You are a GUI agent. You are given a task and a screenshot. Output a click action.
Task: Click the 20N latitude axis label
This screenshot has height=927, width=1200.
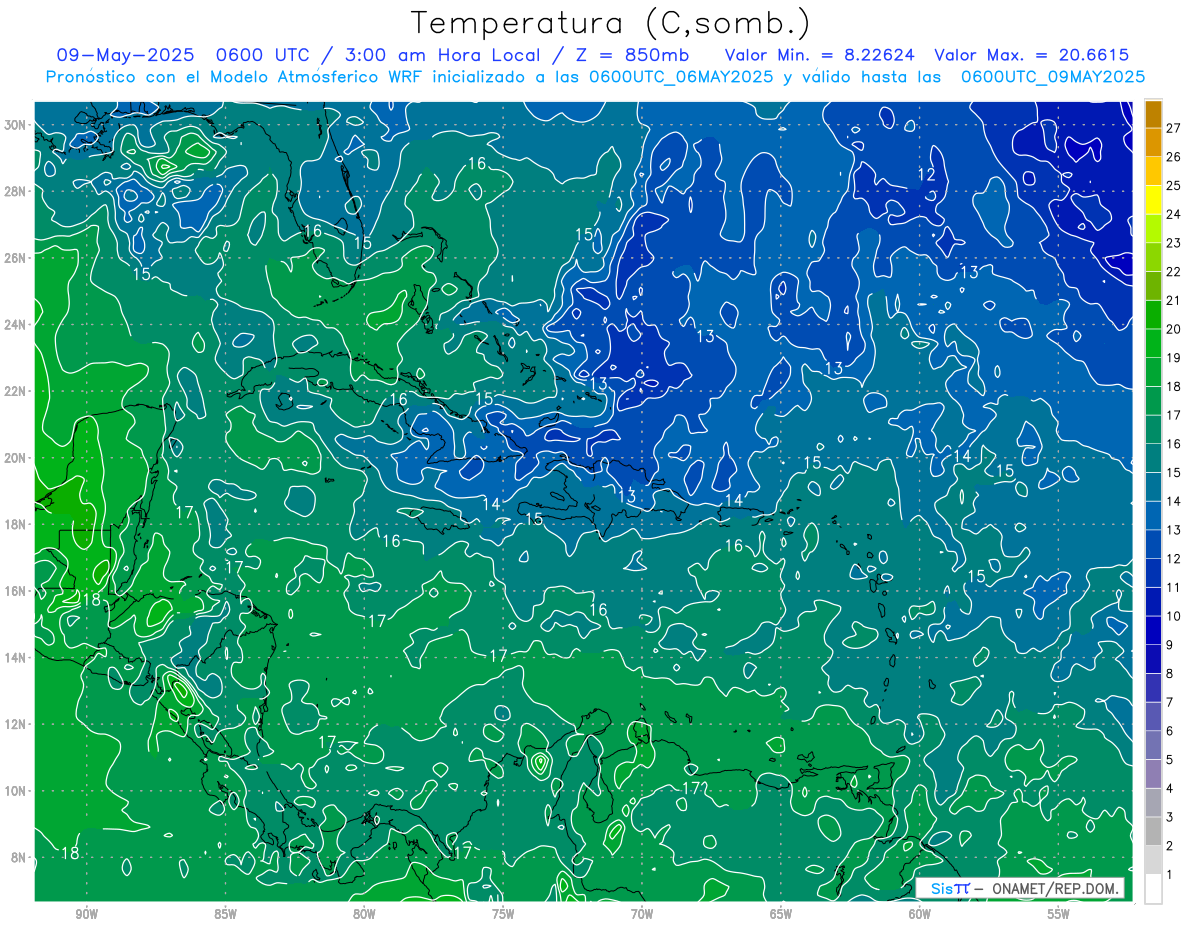click(17, 458)
